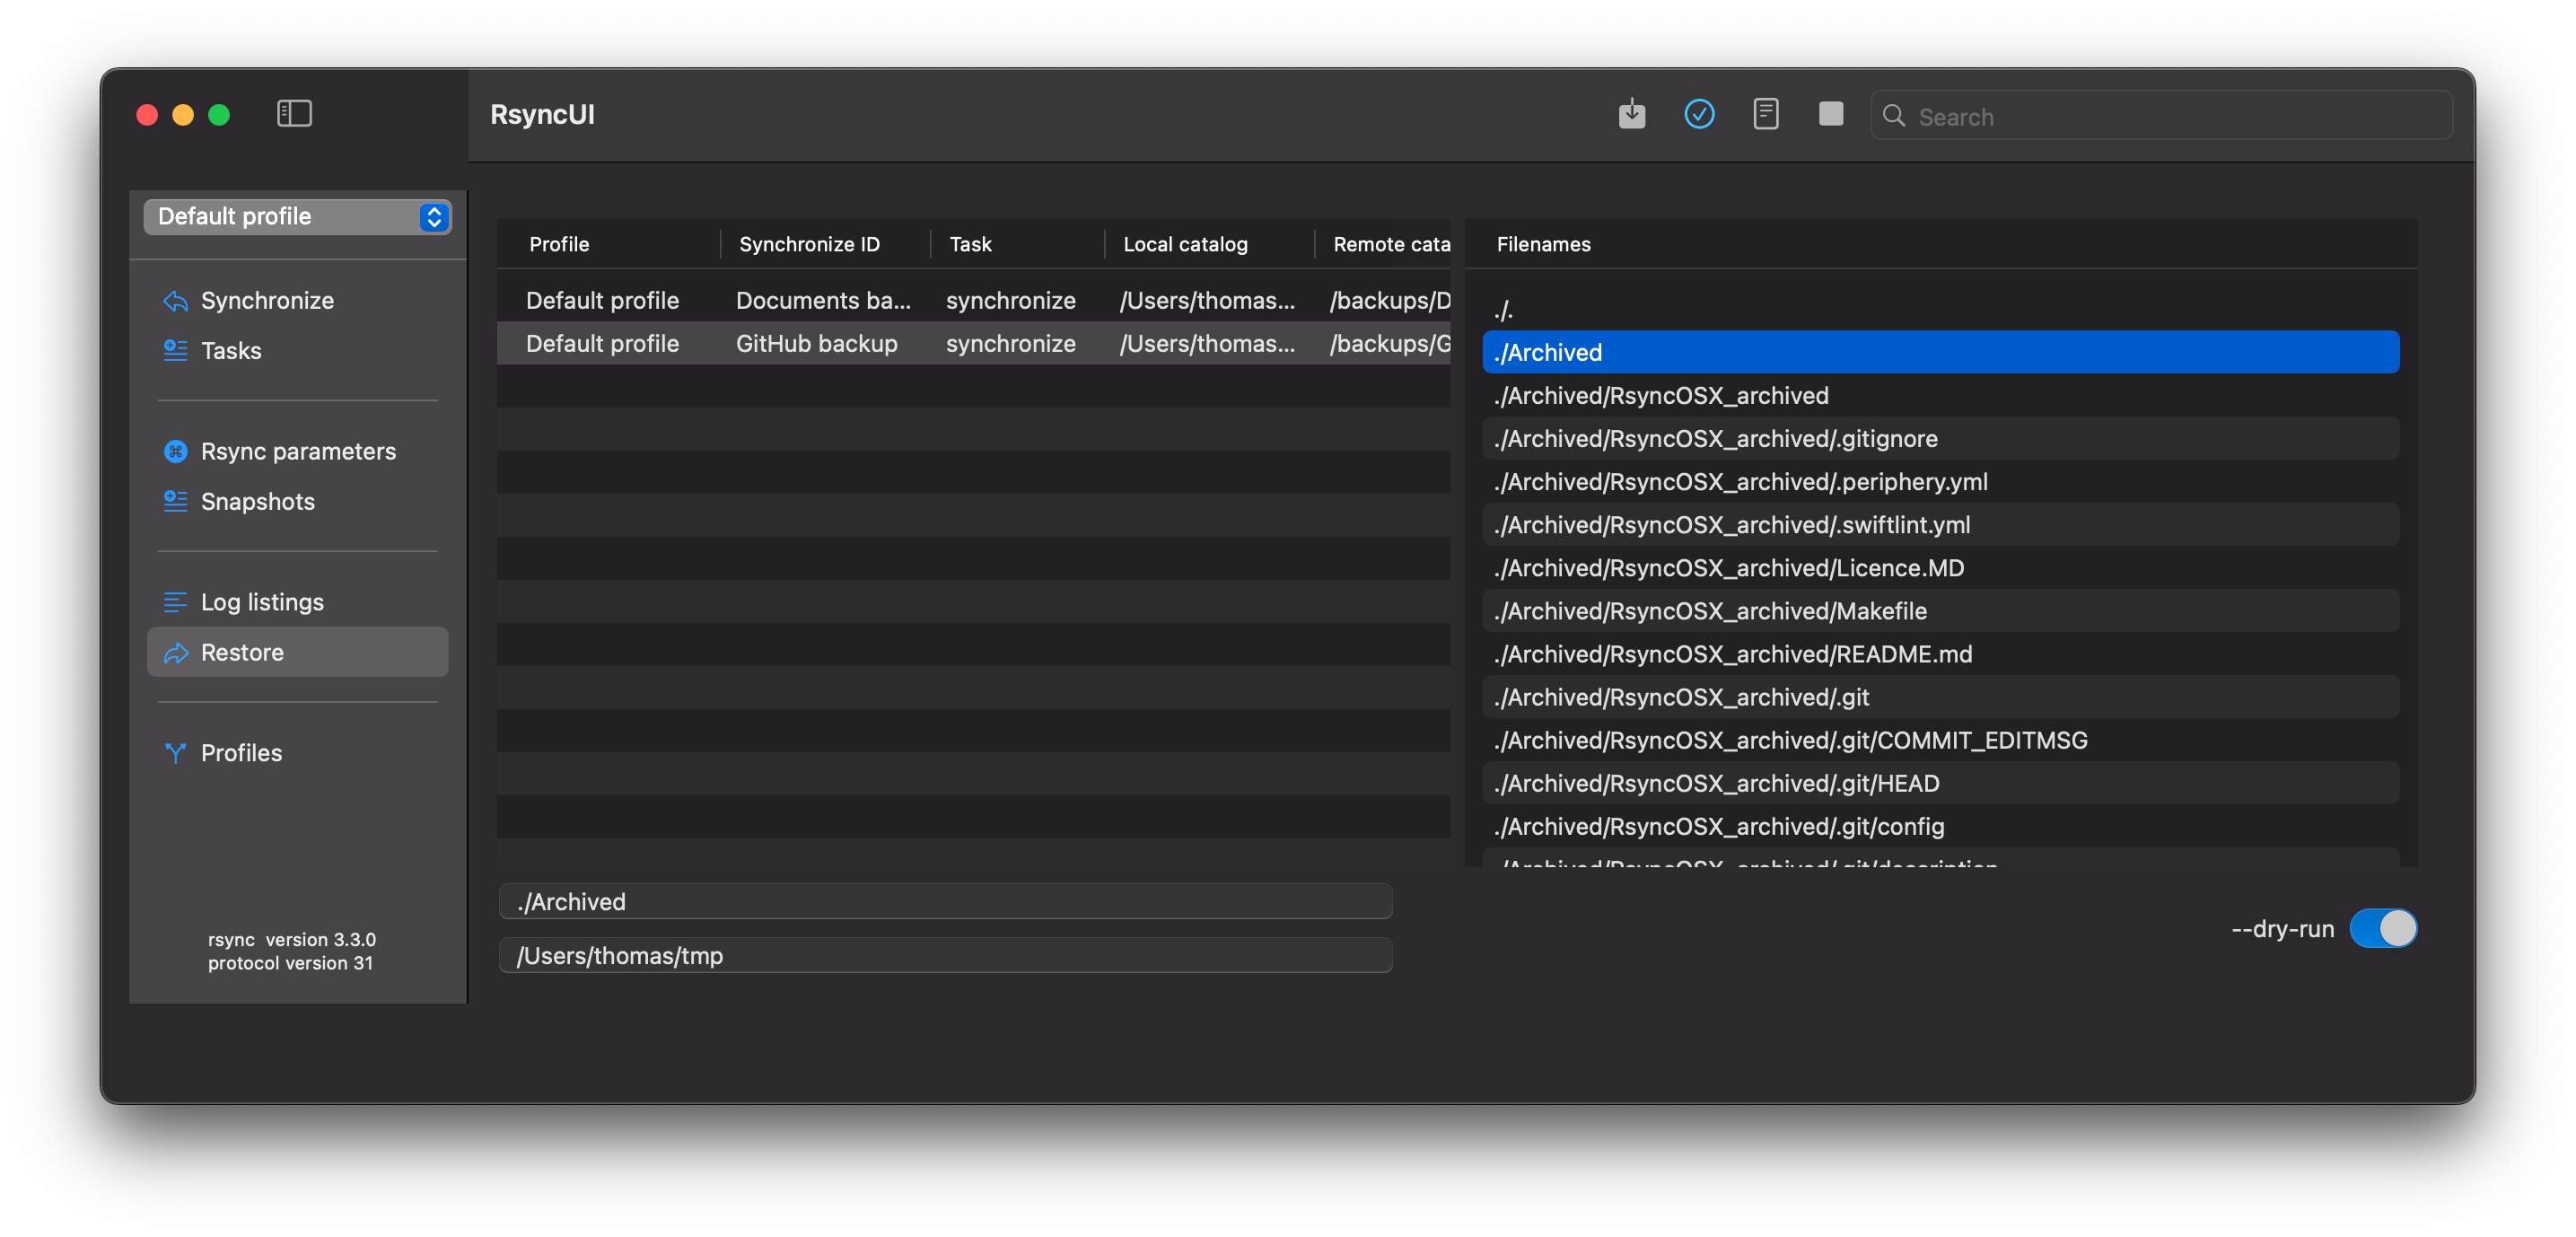Click the checkmark circle toolbar icon

[1698, 114]
